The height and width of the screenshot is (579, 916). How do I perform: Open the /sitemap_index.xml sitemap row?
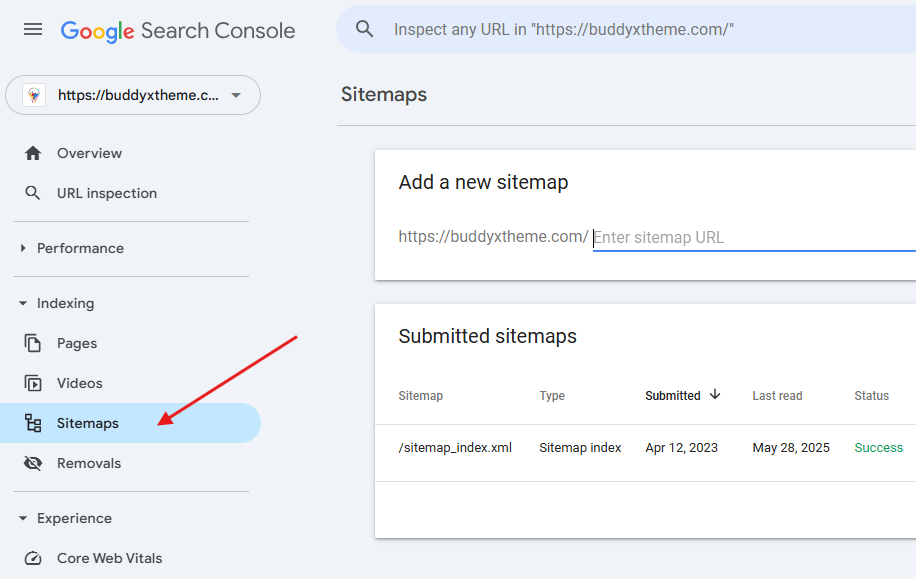coord(455,447)
